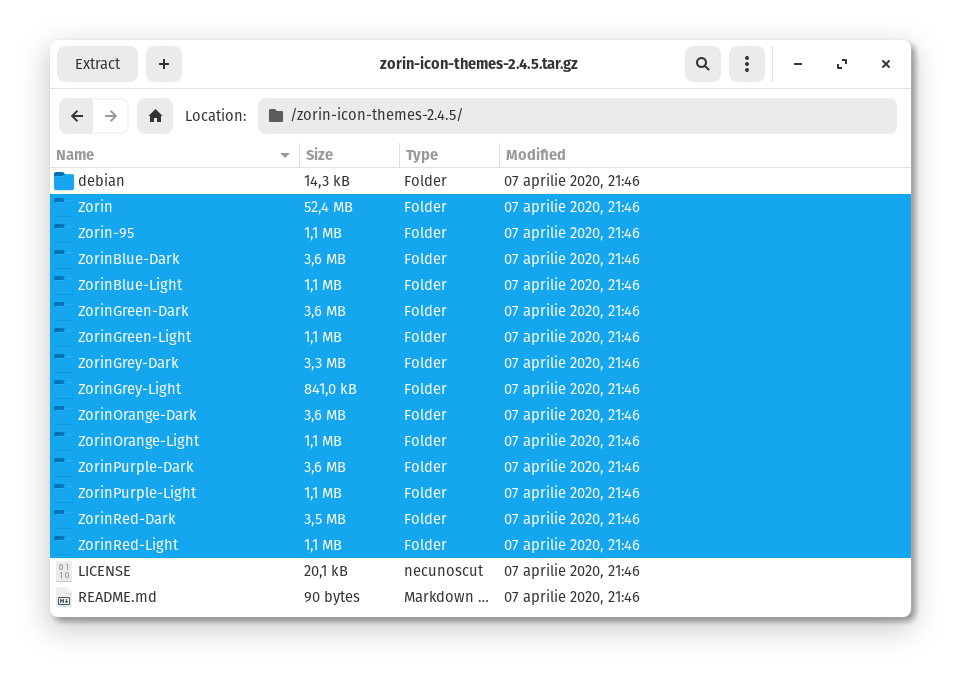The image size is (965, 681).
Task: Click the LICENSE binary file icon
Action: [63, 571]
